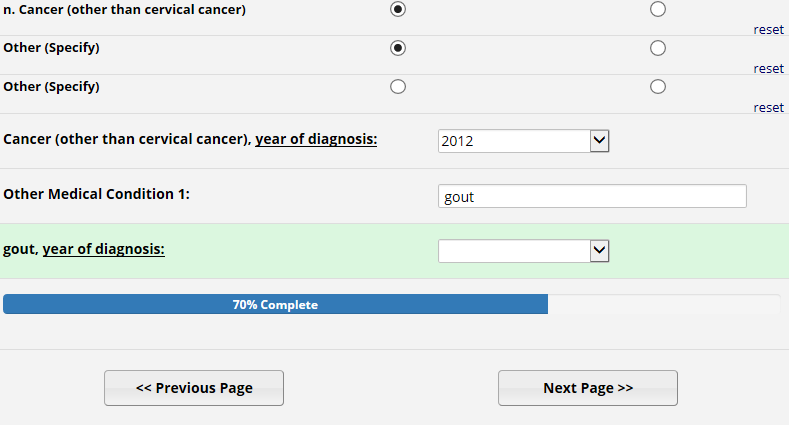Screen dimensions: 789x425
Task: Select first-column radio in first Other (Specify) row
Action: point(398,48)
